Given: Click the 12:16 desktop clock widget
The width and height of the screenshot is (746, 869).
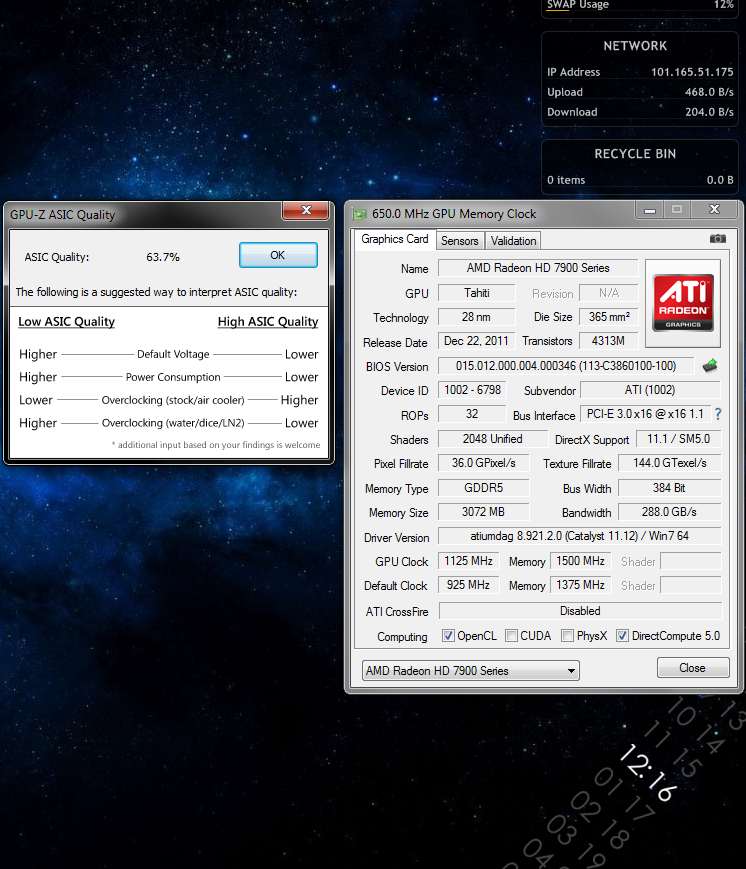Looking at the screenshot, I should (x=648, y=773).
